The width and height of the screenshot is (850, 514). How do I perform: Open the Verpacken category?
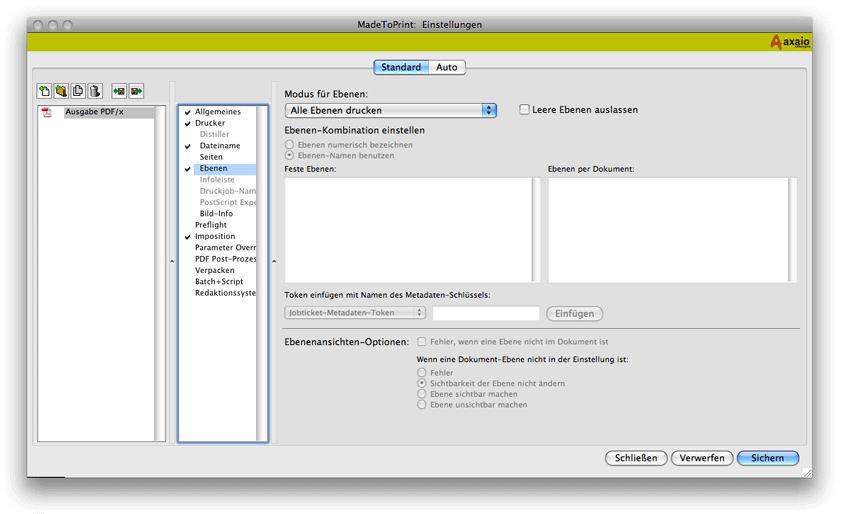pyautogui.click(x=215, y=271)
